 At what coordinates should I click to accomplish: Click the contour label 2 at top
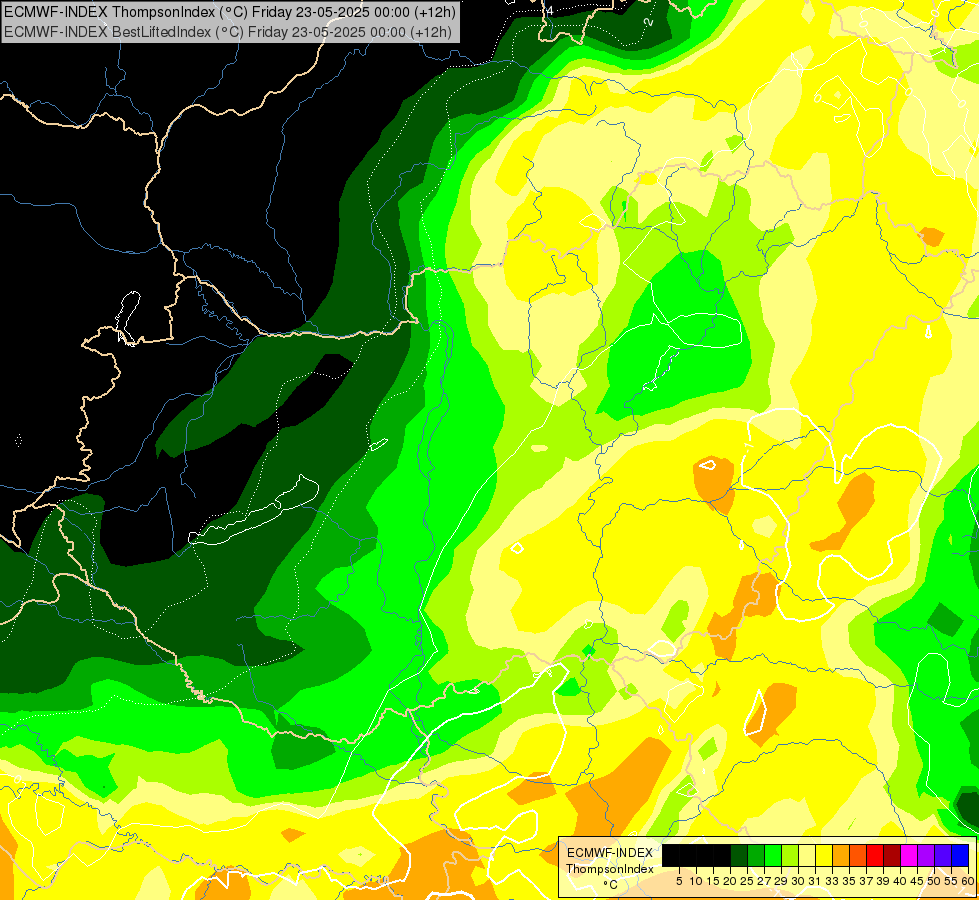click(648, 22)
